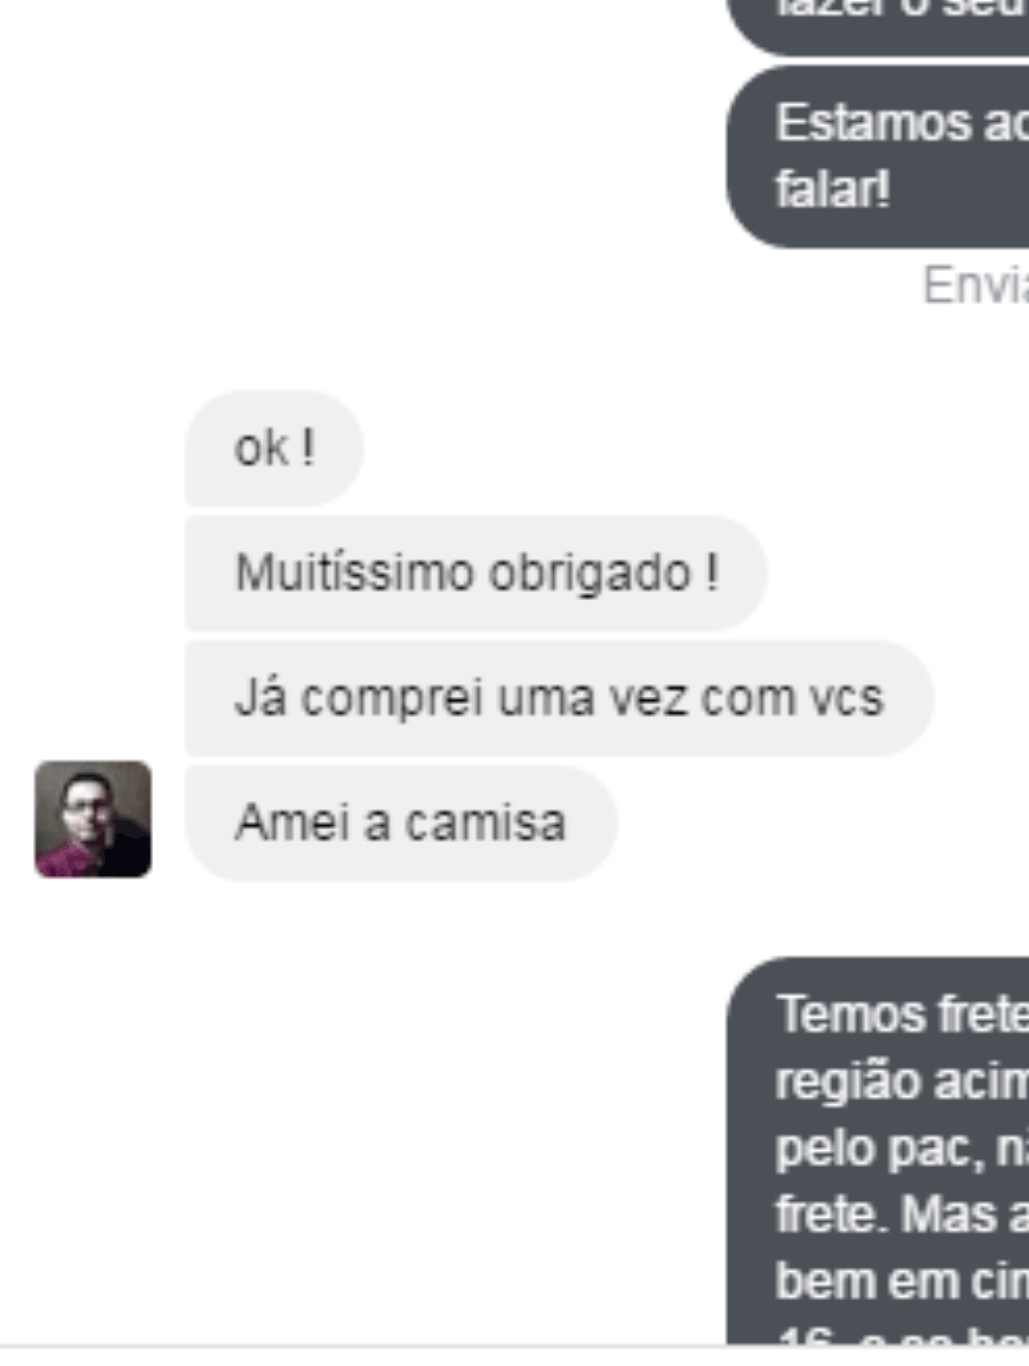Click the dark "Estamos ac" reply bubble
Viewport: 1029px width, 1366px height.
coord(878,157)
